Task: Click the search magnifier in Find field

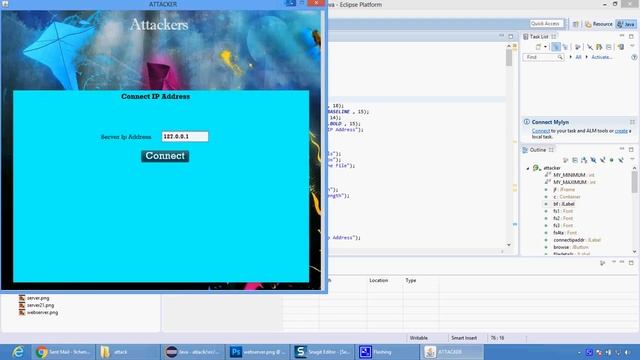Action: click(560, 57)
